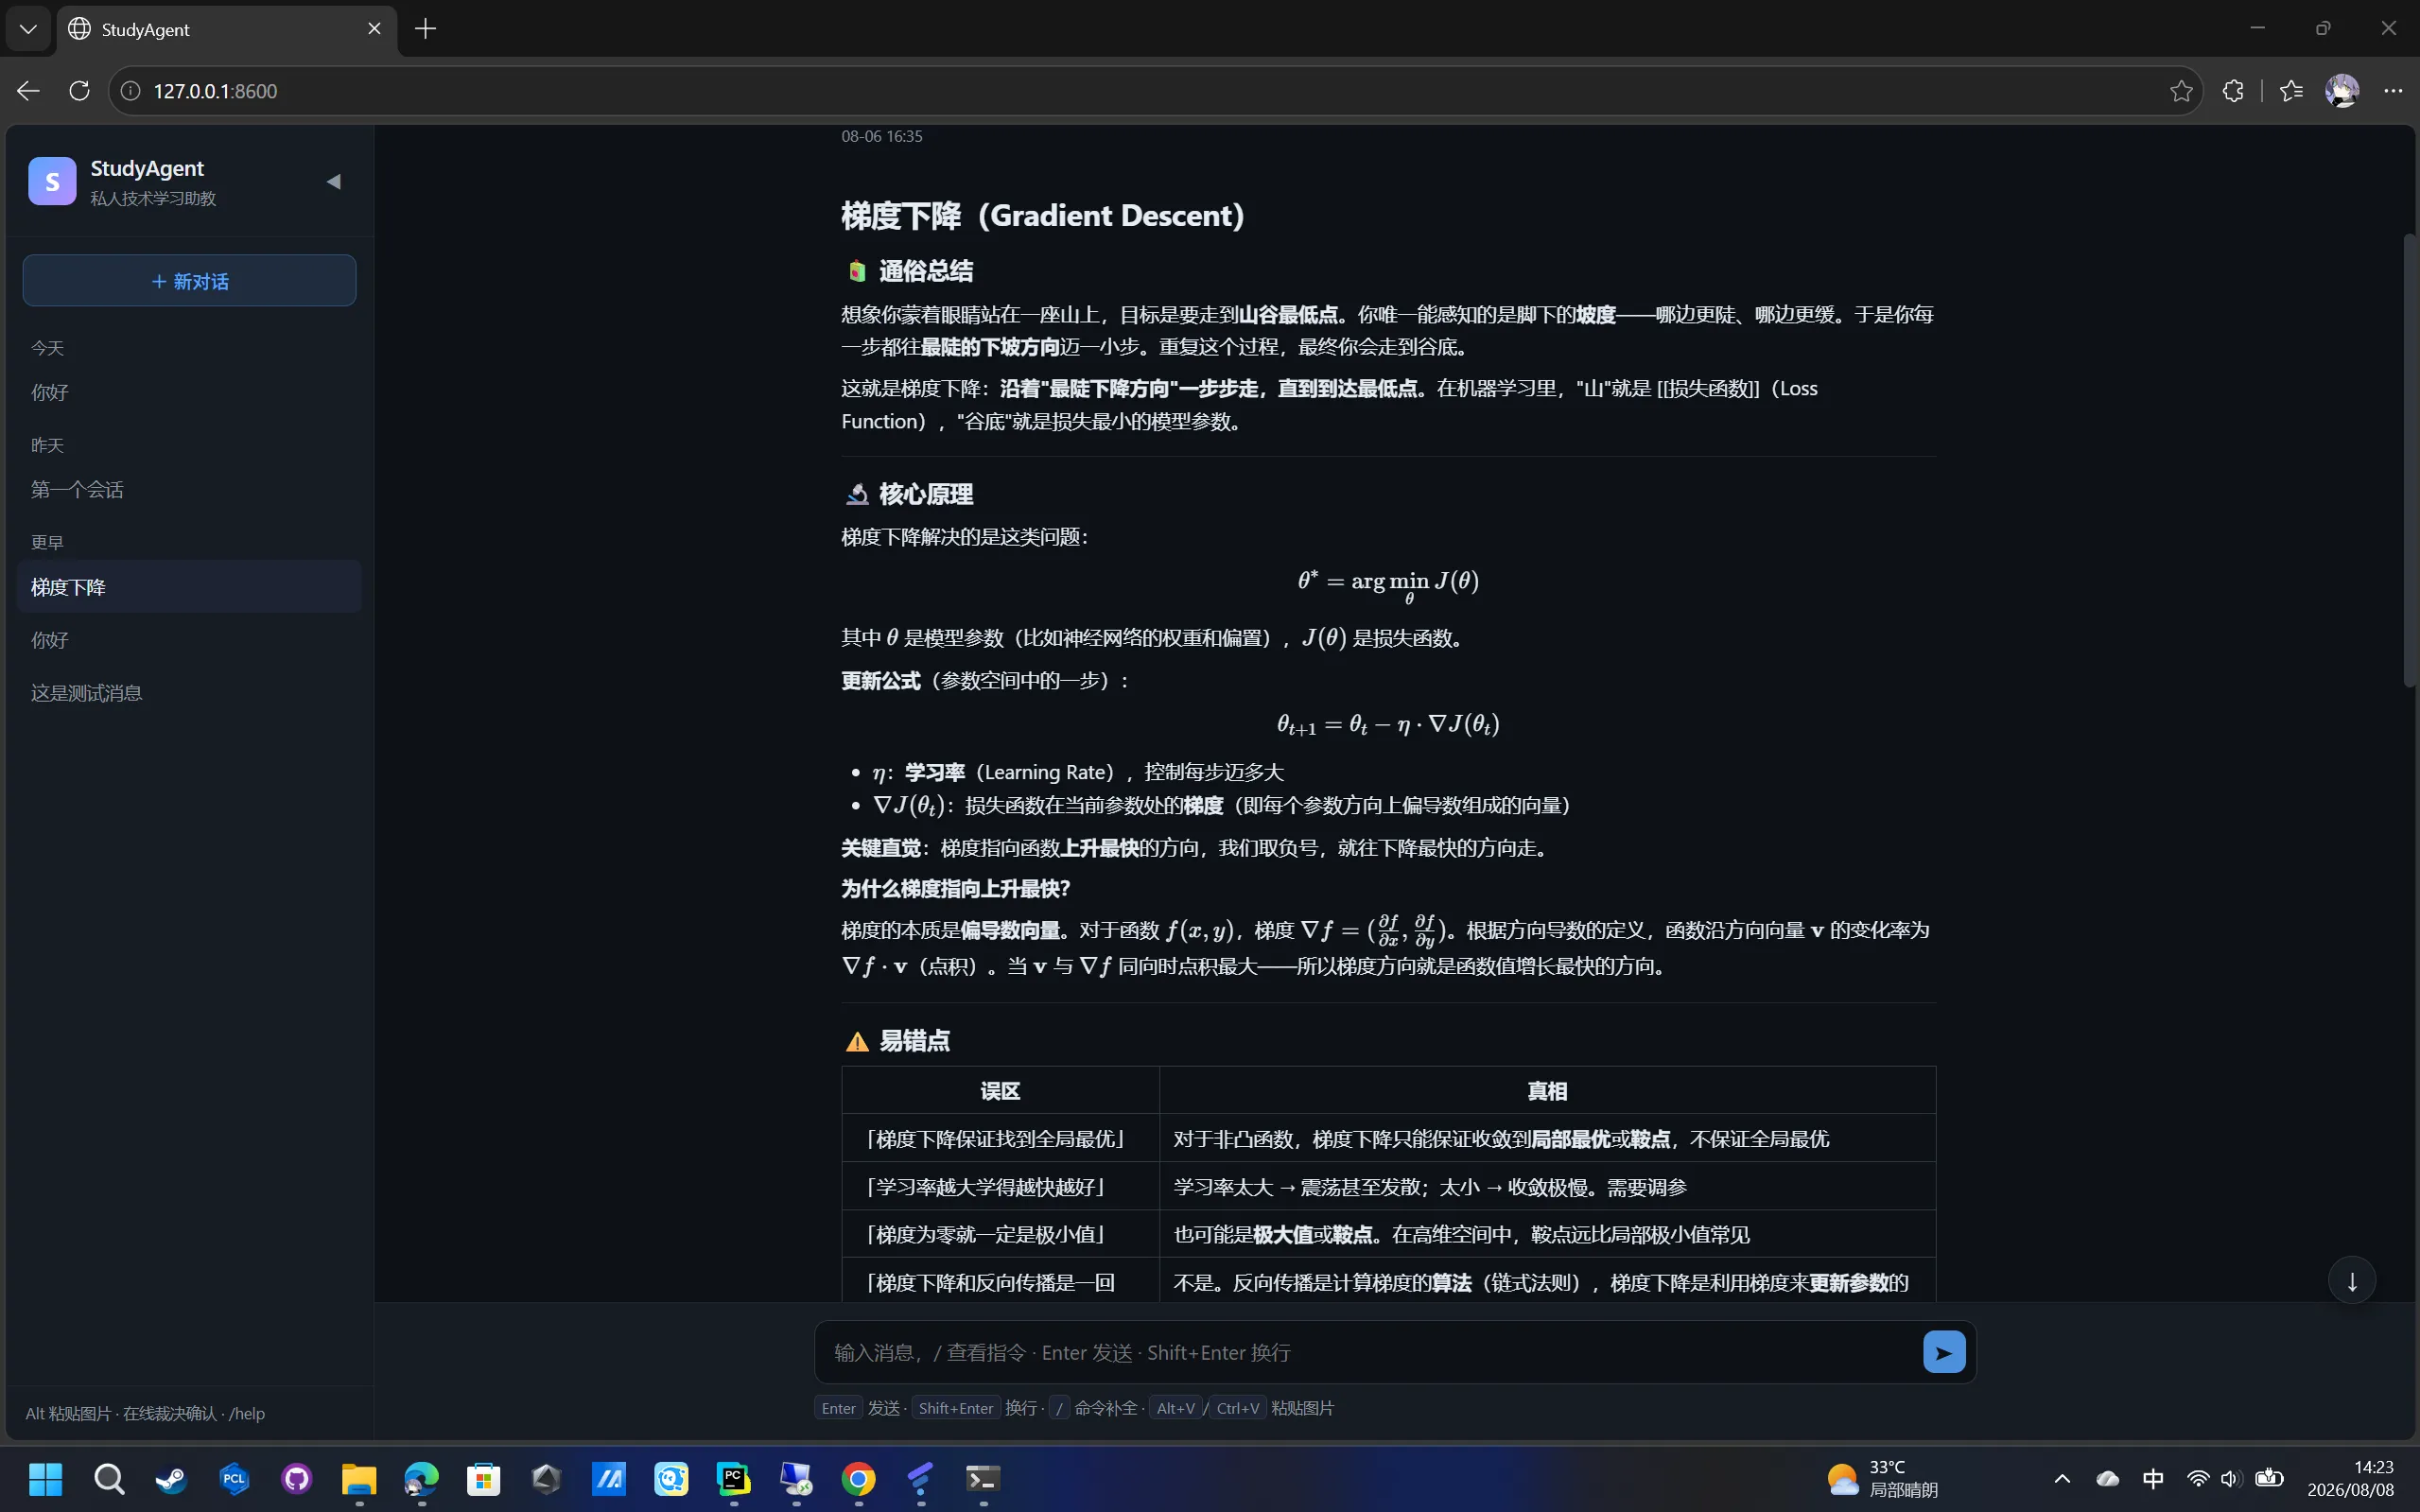Viewport: 2420px width, 1512px height.
Task: Open the weather widget showing 33°C
Action: pos(1885,1478)
